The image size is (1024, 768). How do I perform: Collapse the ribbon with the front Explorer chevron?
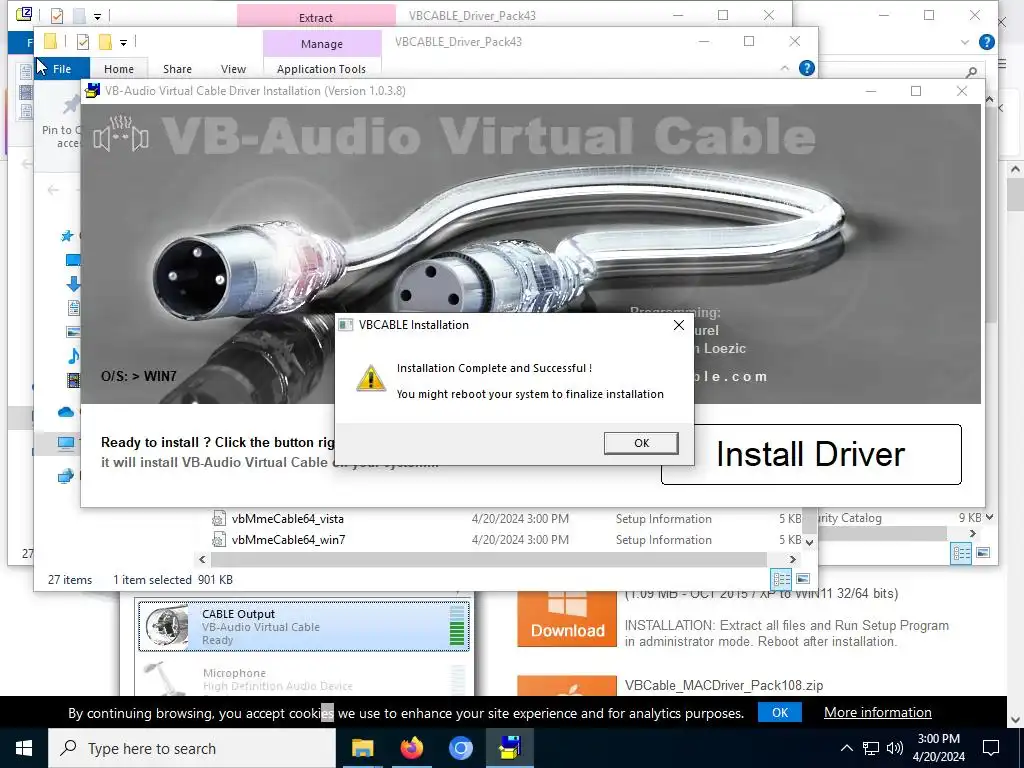point(785,68)
